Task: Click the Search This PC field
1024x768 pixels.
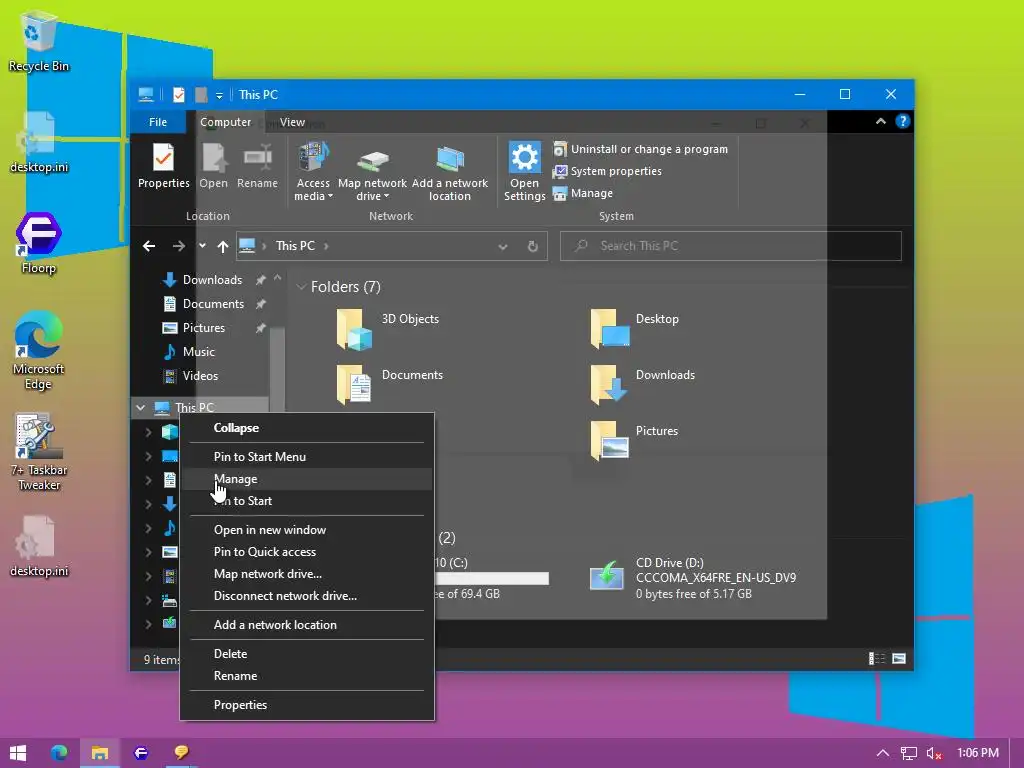Action: click(731, 246)
